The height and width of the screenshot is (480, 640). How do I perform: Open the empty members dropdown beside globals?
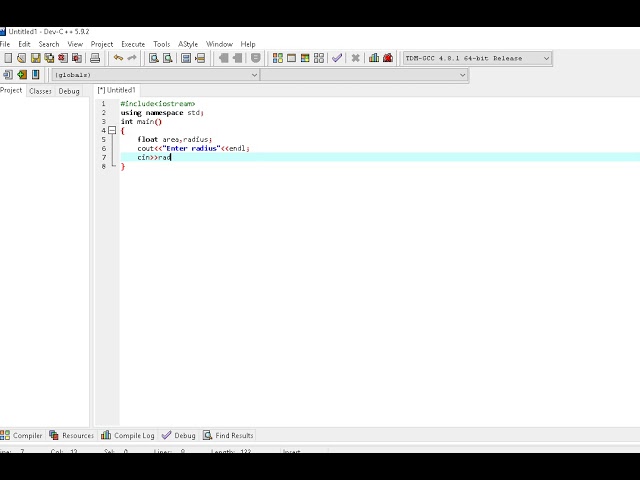pyautogui.click(x=364, y=75)
